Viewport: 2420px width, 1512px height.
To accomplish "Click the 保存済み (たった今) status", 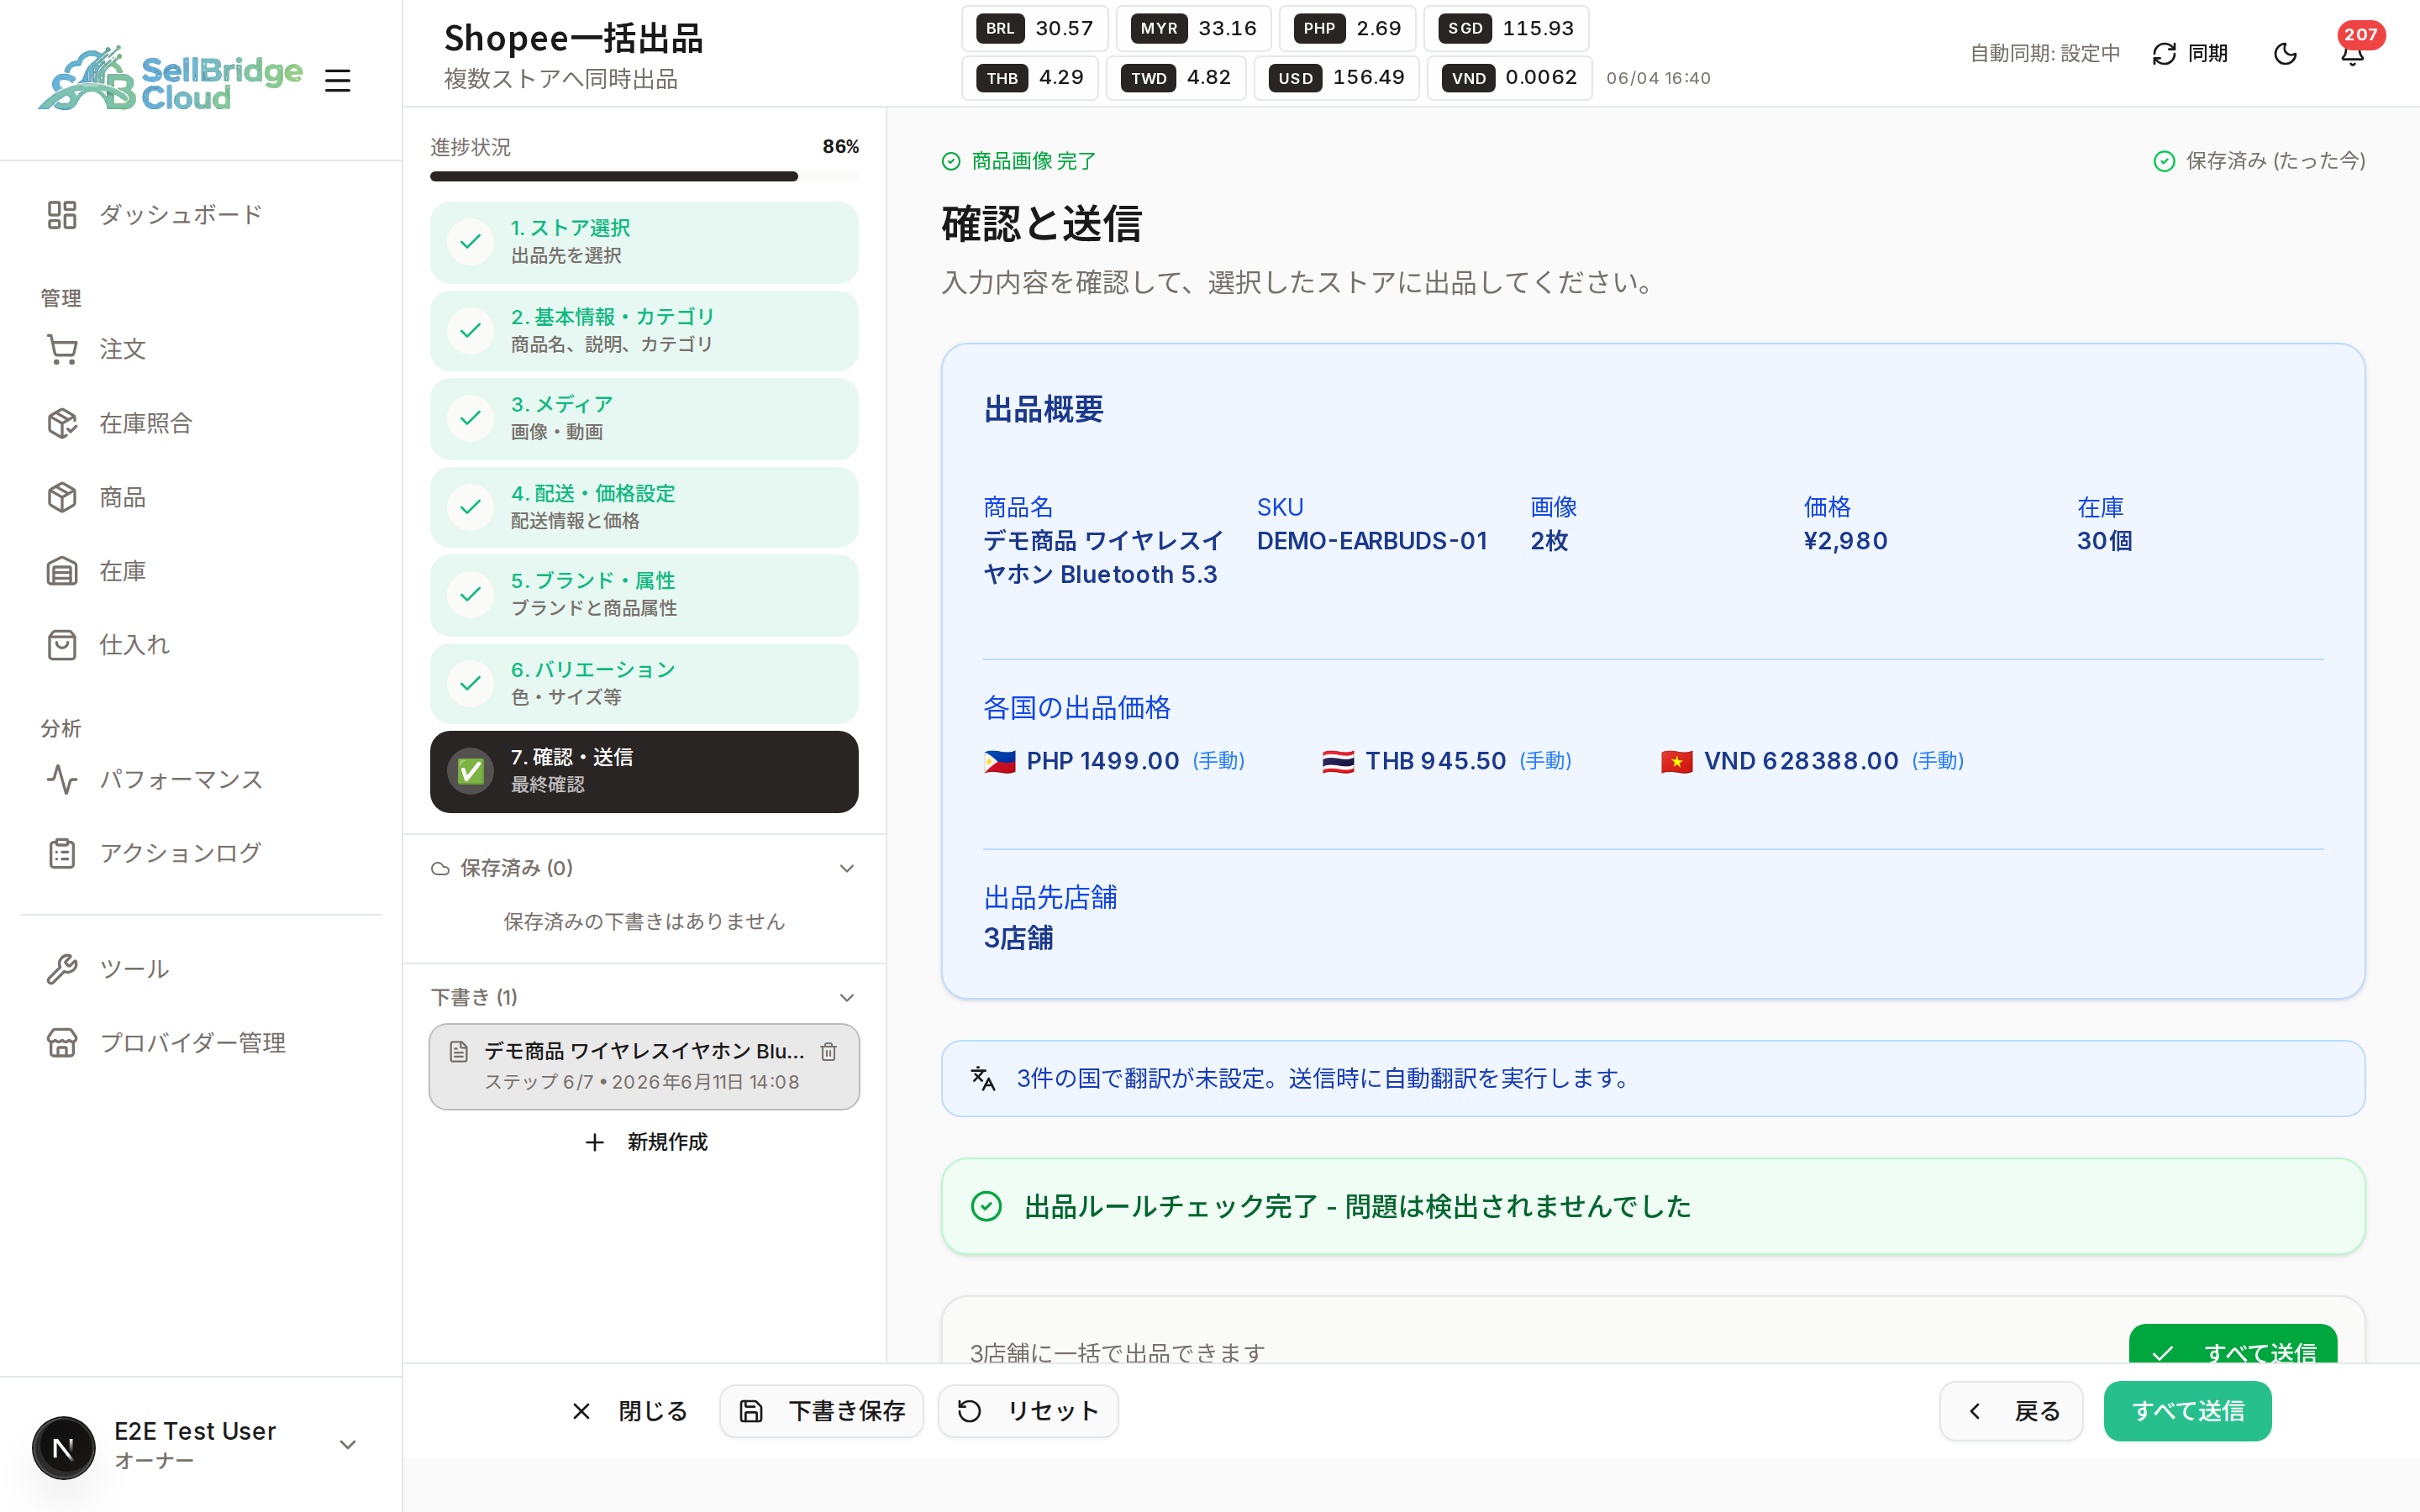I will pyautogui.click(x=2259, y=161).
